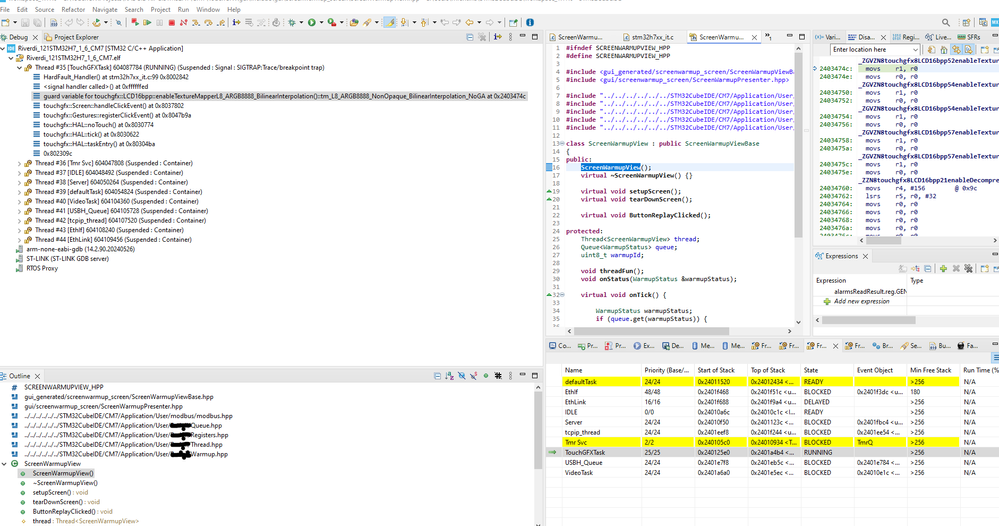Select alarmsReadResult.reg.GEN expression row
Viewport: 999px width, 526px height.
pos(870,292)
